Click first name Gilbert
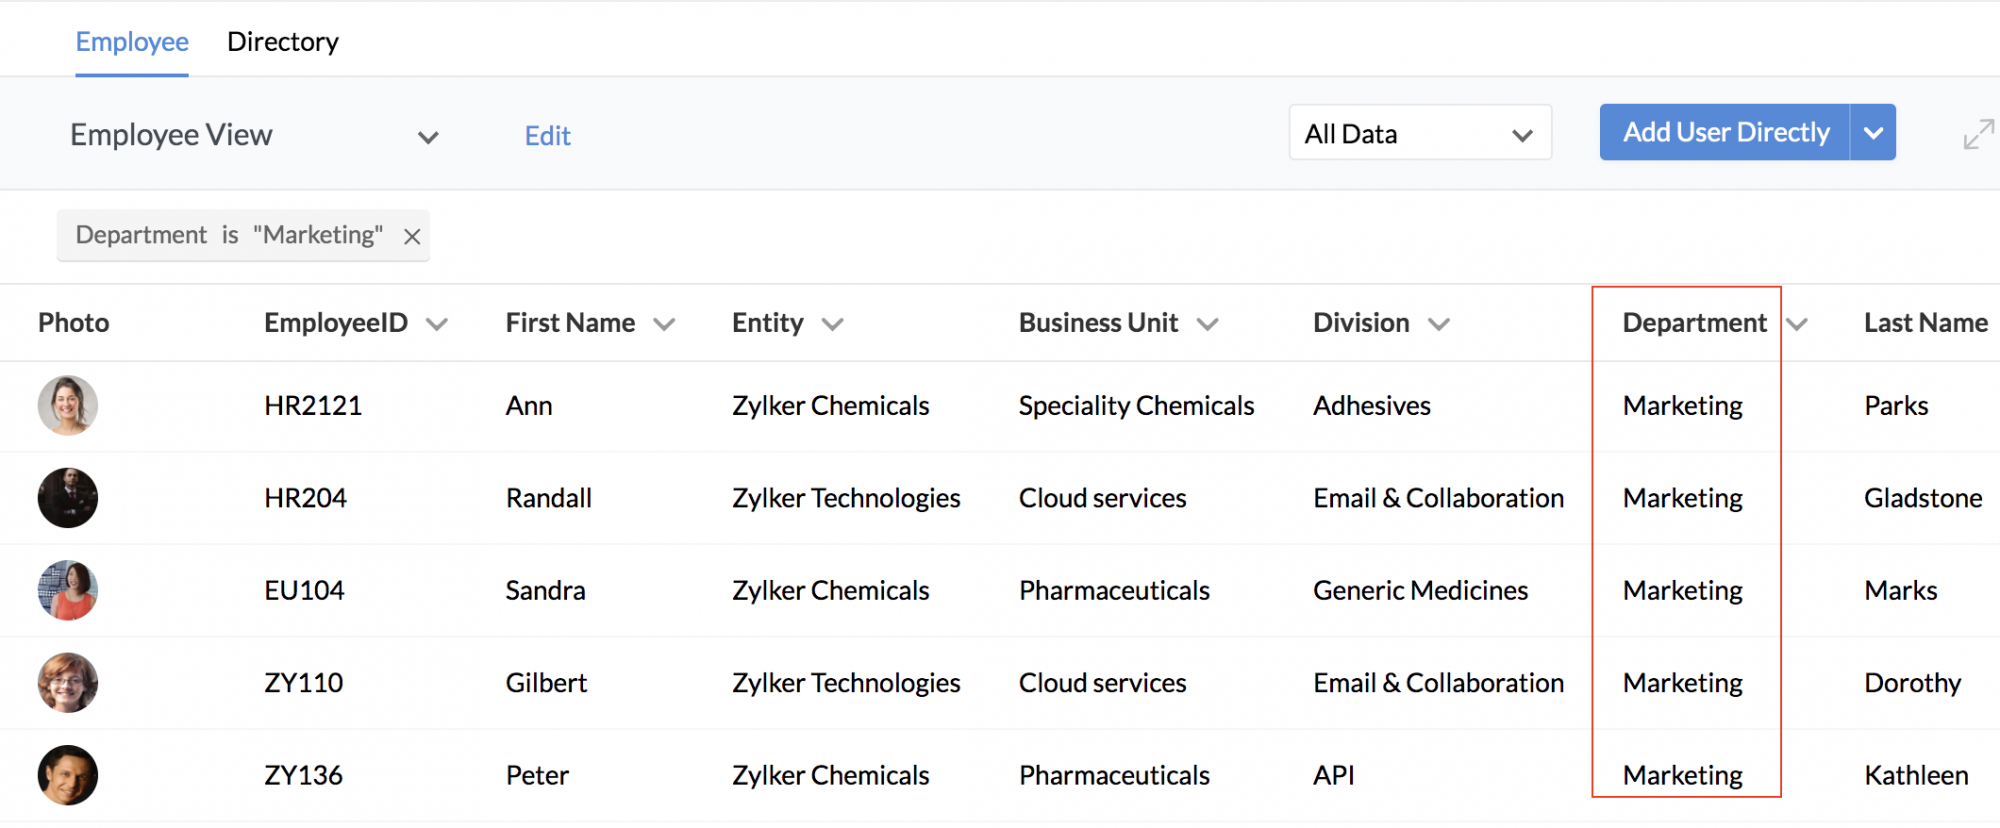This screenshot has width=2000, height=828. [x=546, y=683]
